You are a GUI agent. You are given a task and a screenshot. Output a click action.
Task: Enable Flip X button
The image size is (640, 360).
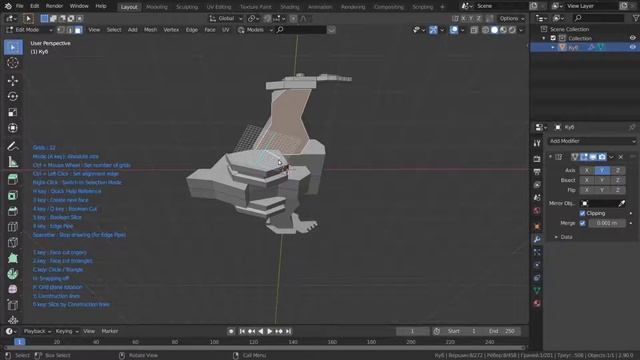click(x=587, y=190)
